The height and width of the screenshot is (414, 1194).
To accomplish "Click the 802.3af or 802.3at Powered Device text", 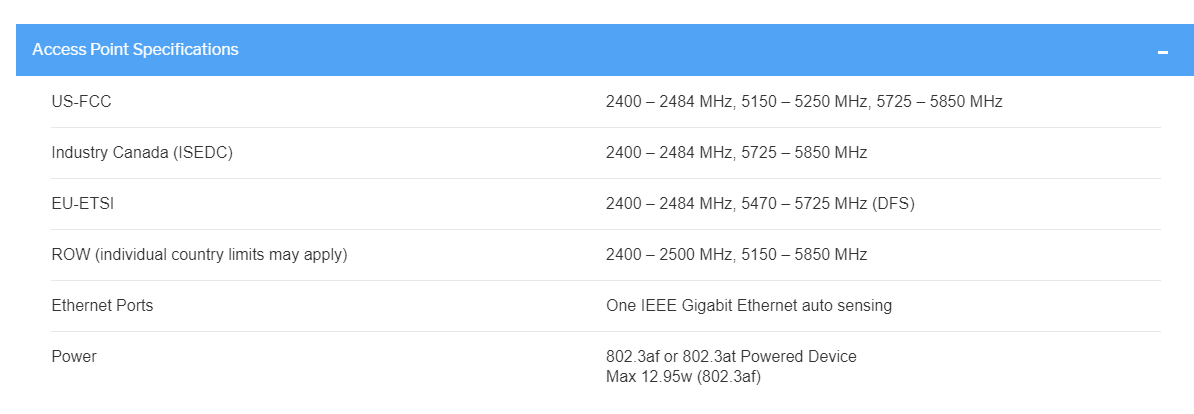I will pos(731,356).
